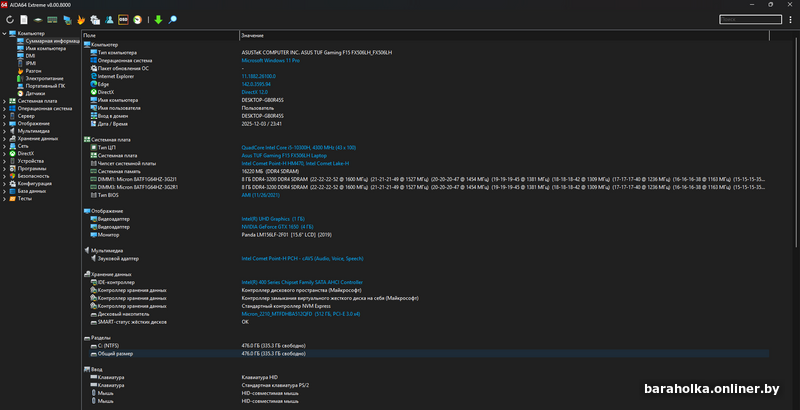Click the speaker icon beside Звуковой адаптер
The height and width of the screenshot is (410, 800).
click(93, 259)
